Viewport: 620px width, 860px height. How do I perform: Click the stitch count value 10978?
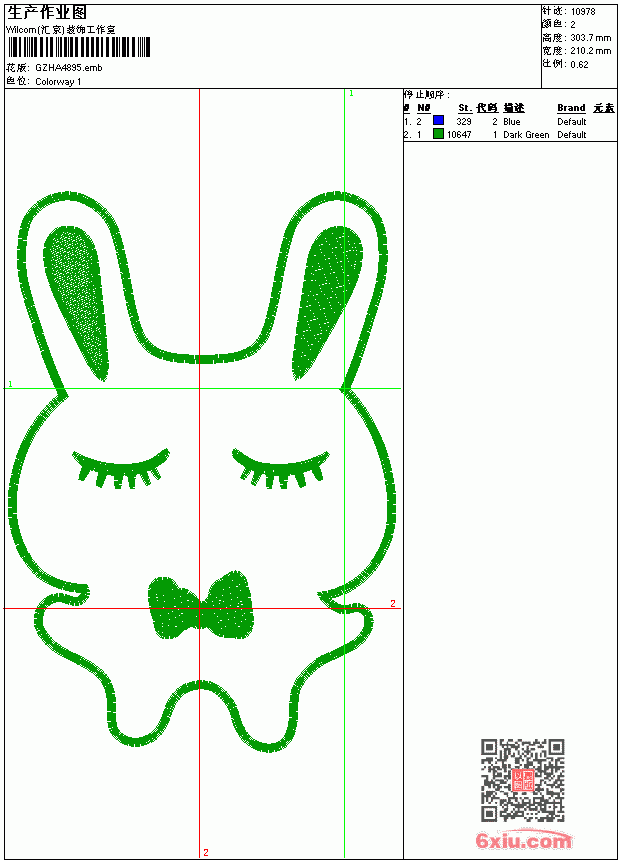coord(583,12)
